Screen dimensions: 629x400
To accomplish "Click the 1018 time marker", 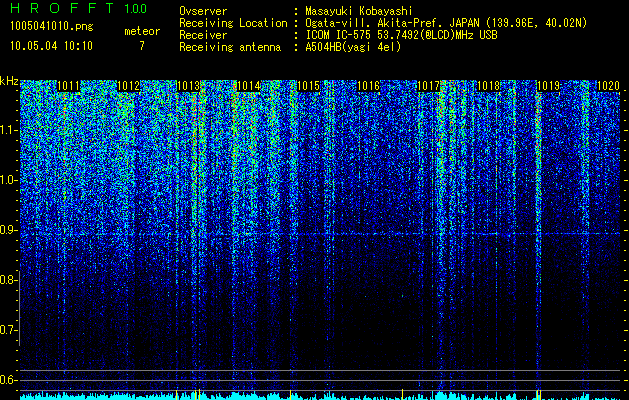I will pyautogui.click(x=489, y=86).
